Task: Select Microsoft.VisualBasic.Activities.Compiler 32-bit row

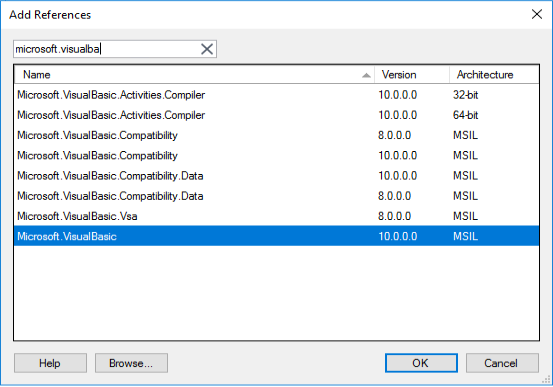Action: pos(276,95)
